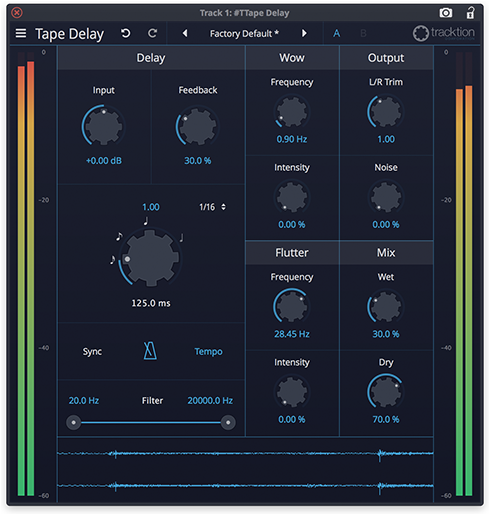Click the 125.0 ms delay time value

151,303
